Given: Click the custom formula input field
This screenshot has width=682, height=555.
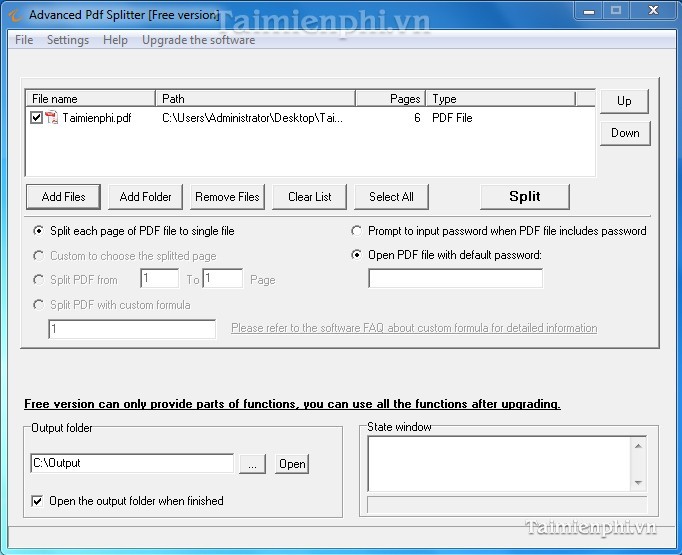Looking at the screenshot, I should 132,329.
